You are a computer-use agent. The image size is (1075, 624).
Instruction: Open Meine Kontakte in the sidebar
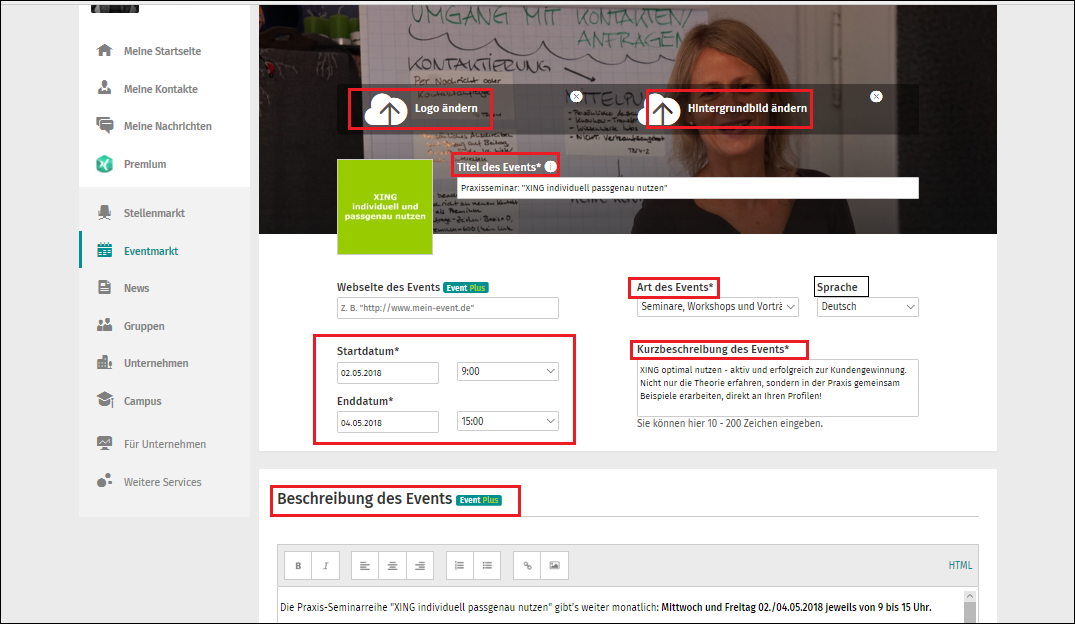[160, 88]
